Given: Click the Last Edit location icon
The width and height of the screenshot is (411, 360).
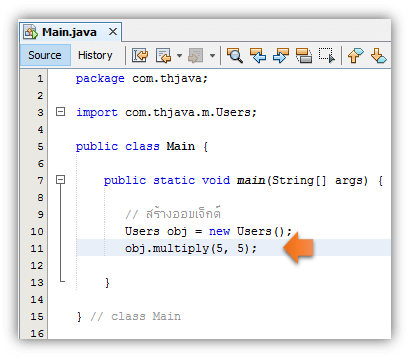Looking at the screenshot, I should pos(140,55).
